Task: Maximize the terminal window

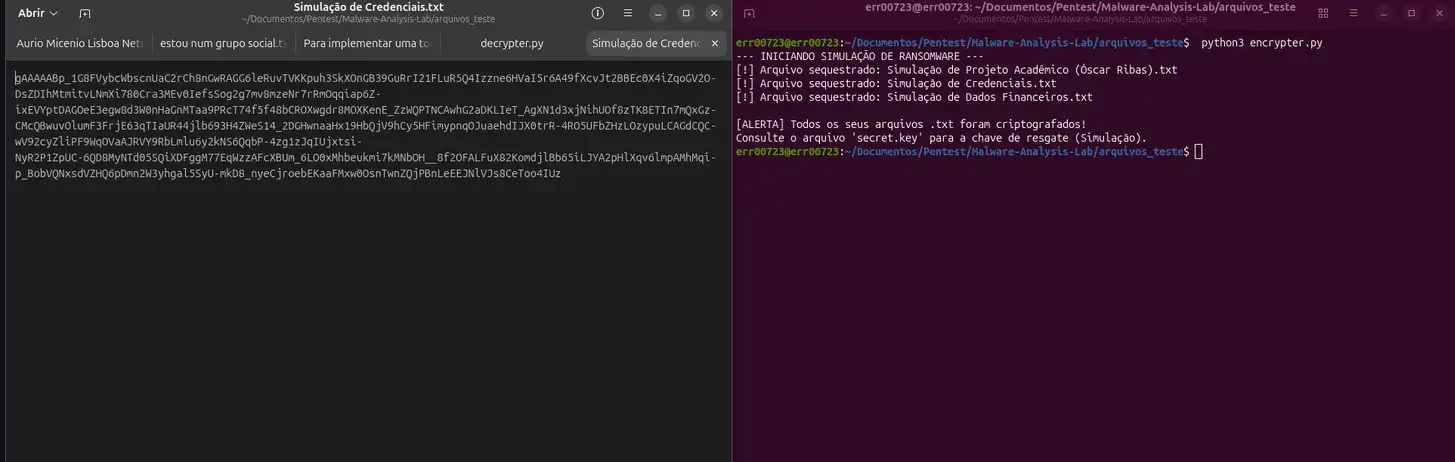Action: pyautogui.click(x=1411, y=13)
